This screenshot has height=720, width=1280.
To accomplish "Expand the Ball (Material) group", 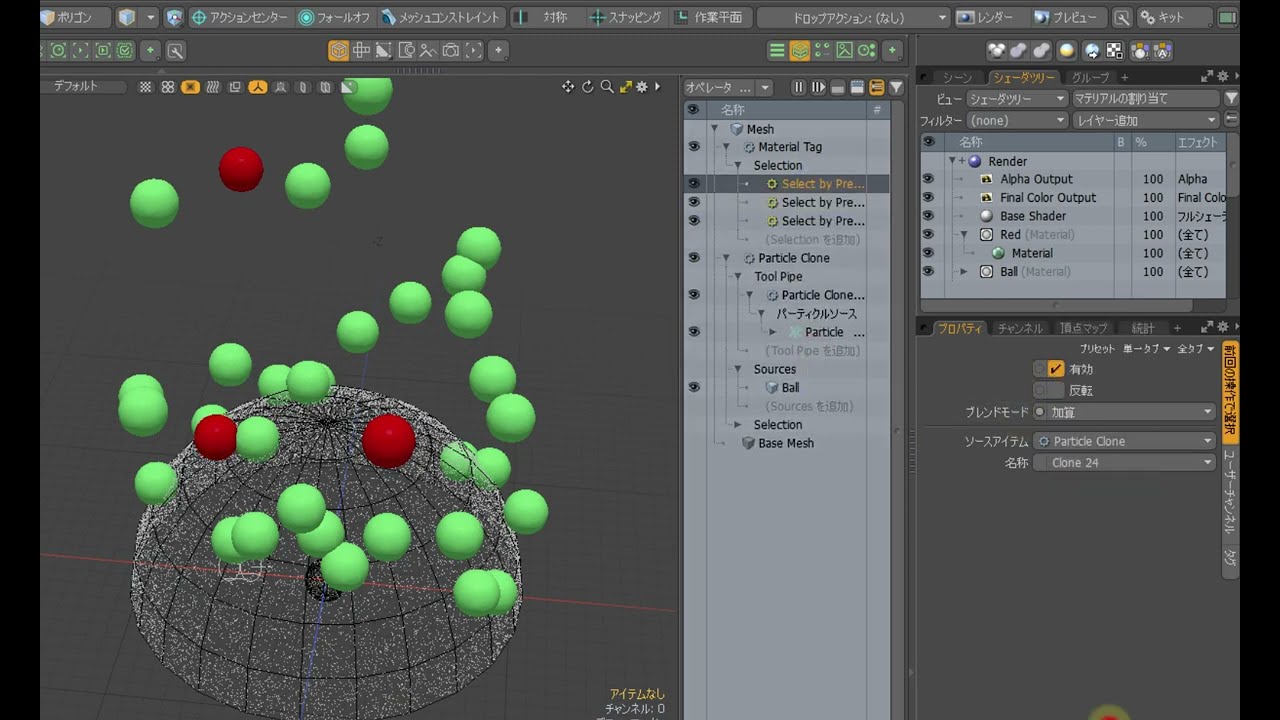I will [964, 272].
